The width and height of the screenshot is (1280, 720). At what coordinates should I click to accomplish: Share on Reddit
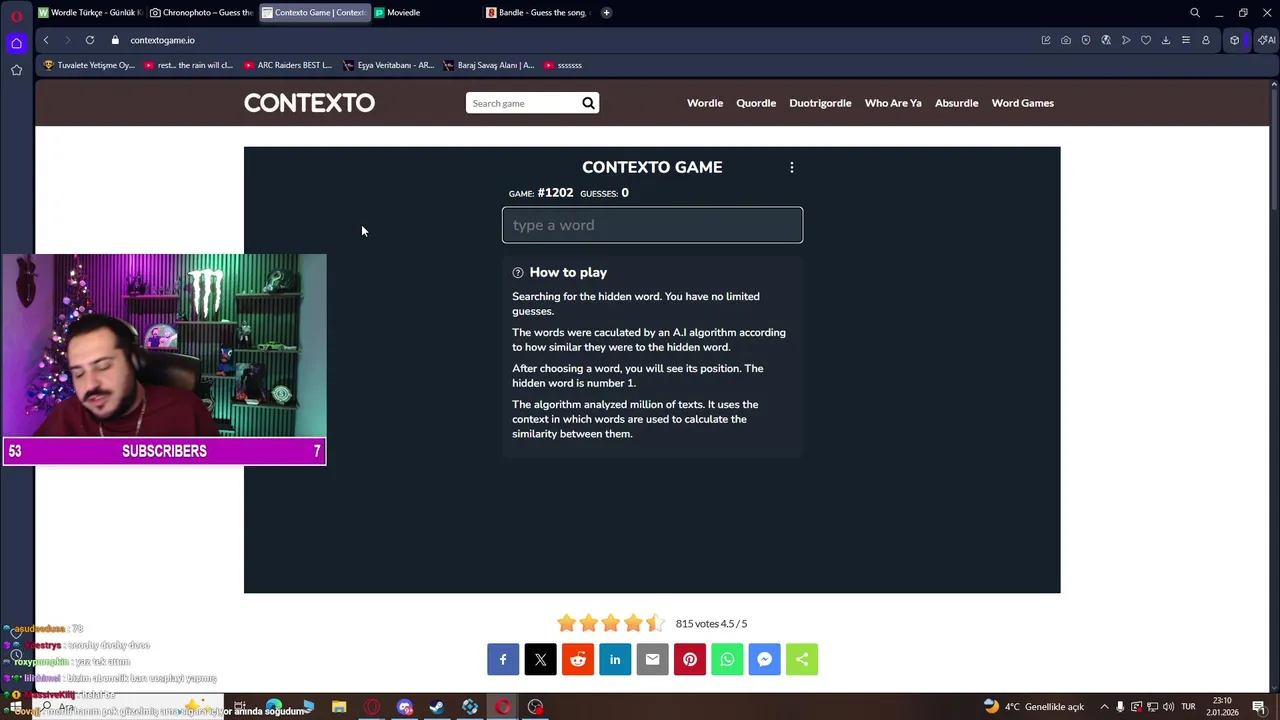[578, 659]
